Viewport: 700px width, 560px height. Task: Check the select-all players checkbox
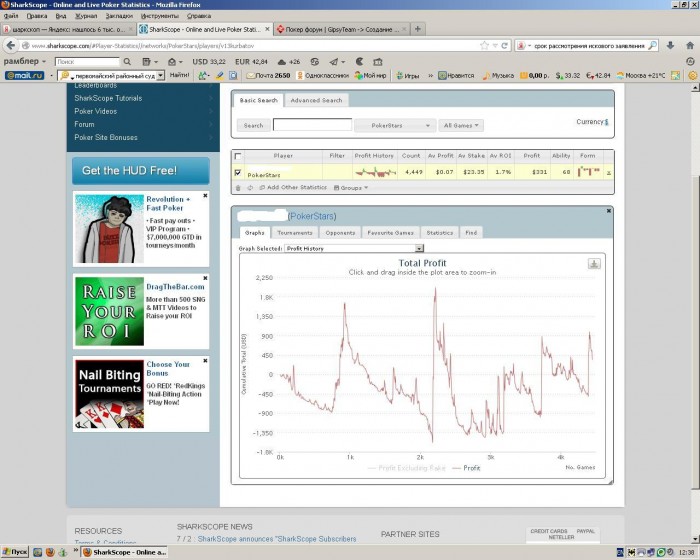coord(238,156)
